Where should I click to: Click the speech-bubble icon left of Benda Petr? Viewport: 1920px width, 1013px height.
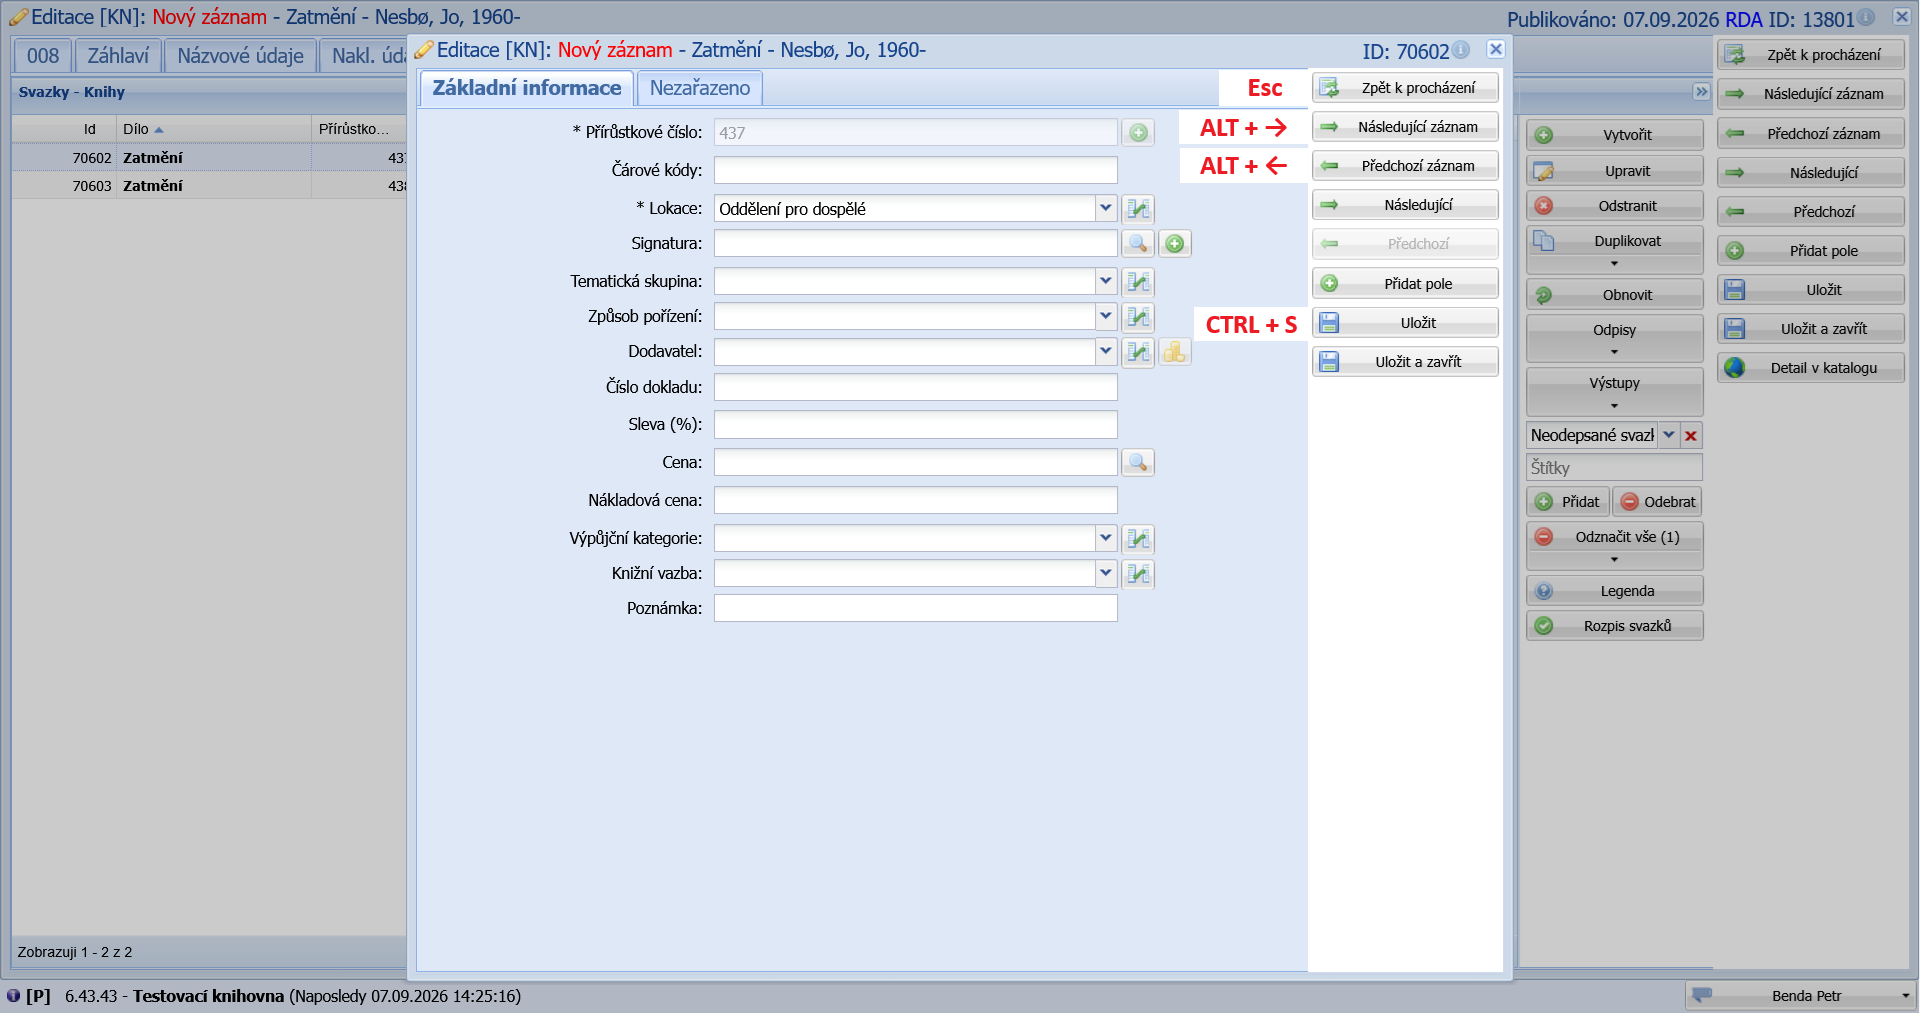pyautogui.click(x=1702, y=995)
